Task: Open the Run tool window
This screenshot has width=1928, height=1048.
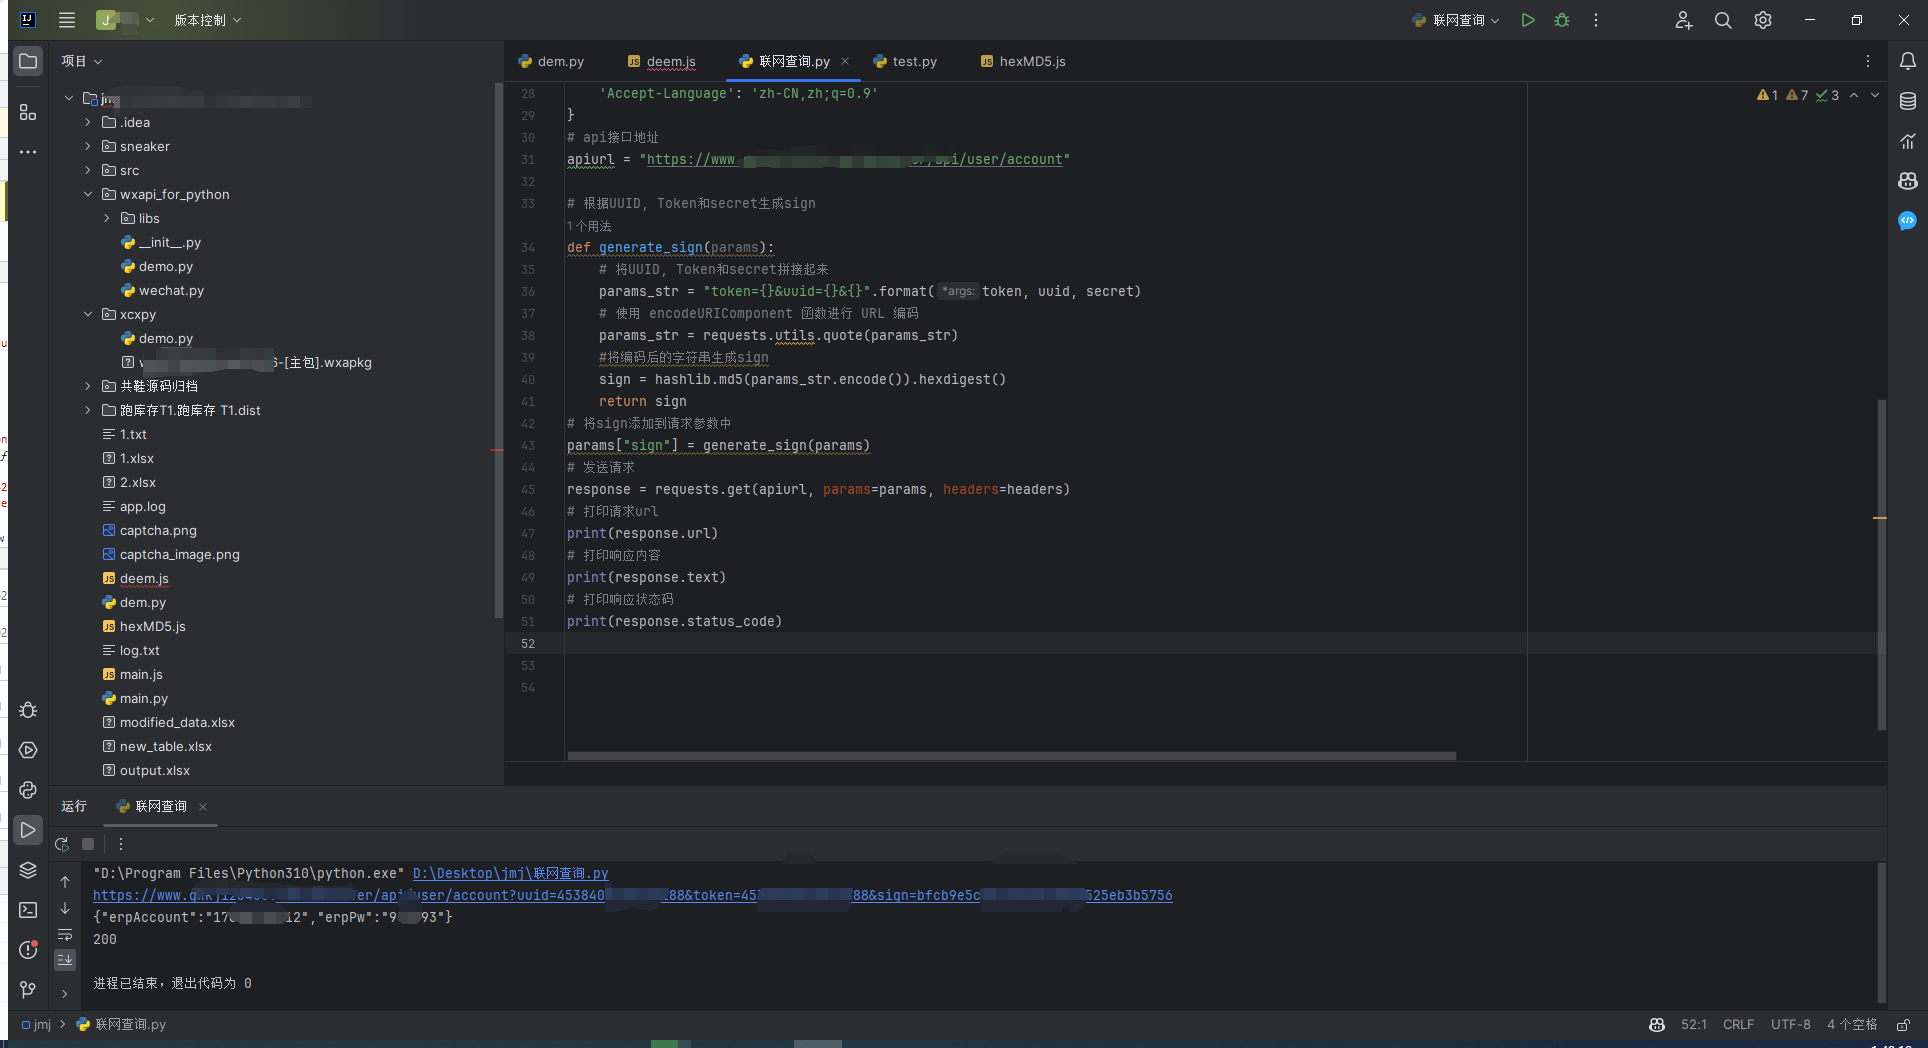Action: [28, 830]
